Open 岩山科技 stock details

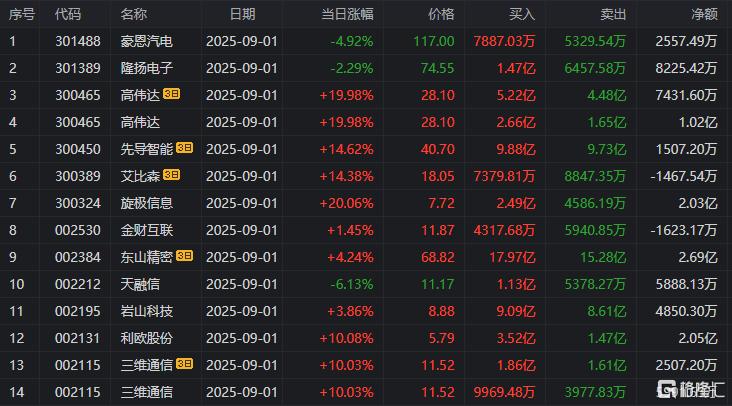tap(147, 311)
